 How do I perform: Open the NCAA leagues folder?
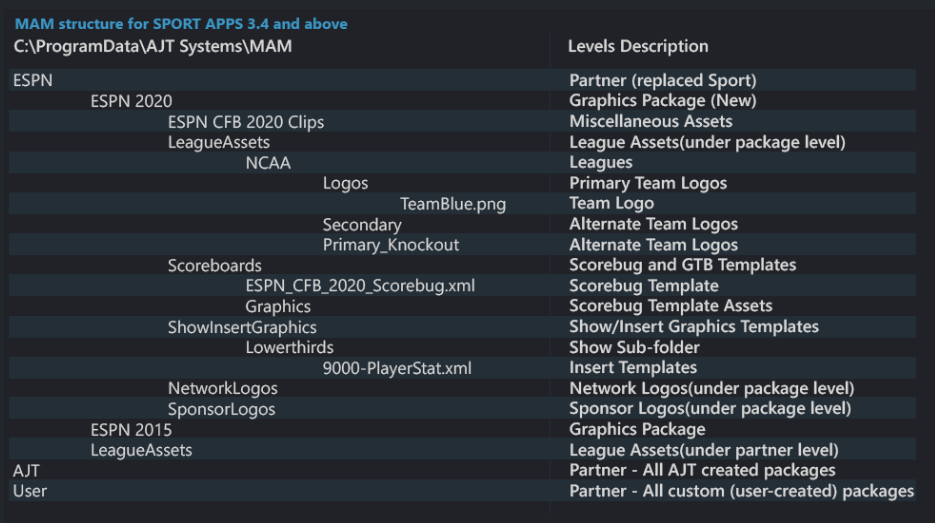pyautogui.click(x=268, y=163)
